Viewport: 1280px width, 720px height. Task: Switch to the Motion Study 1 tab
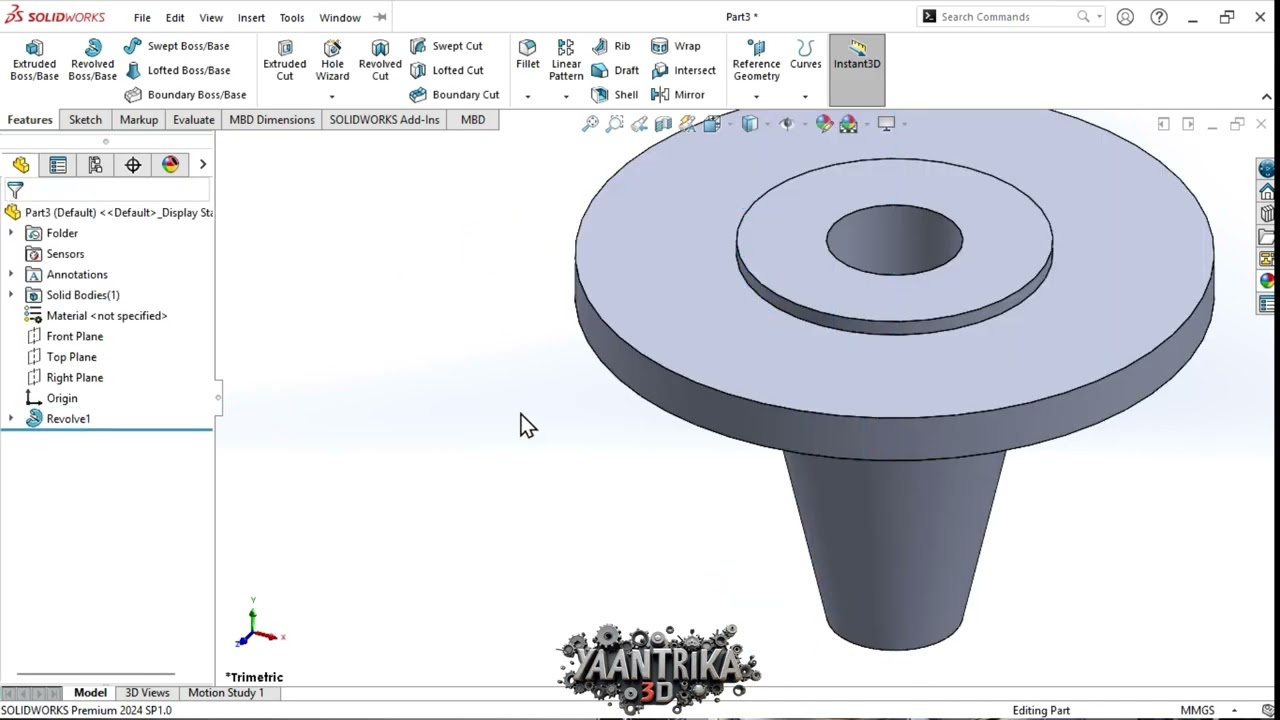pos(226,692)
